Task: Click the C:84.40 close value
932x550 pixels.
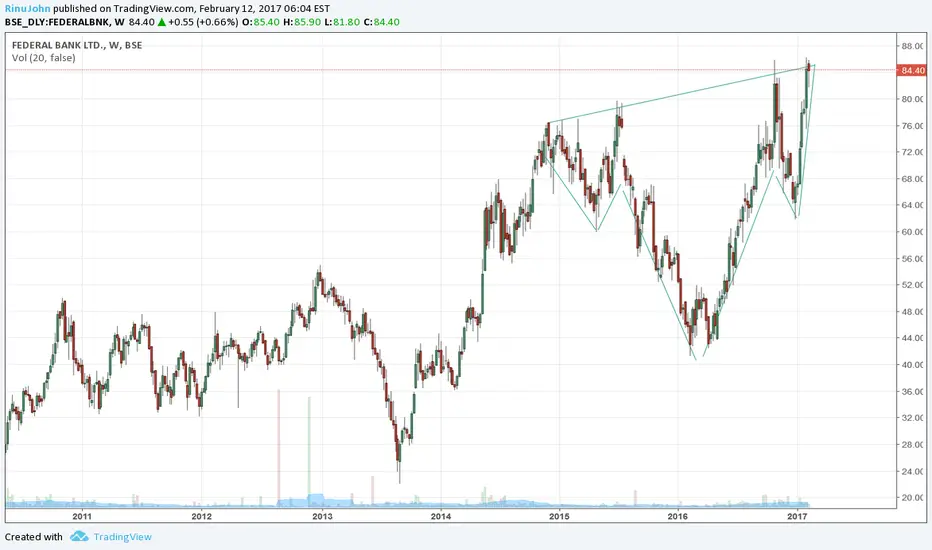Action: (x=382, y=22)
